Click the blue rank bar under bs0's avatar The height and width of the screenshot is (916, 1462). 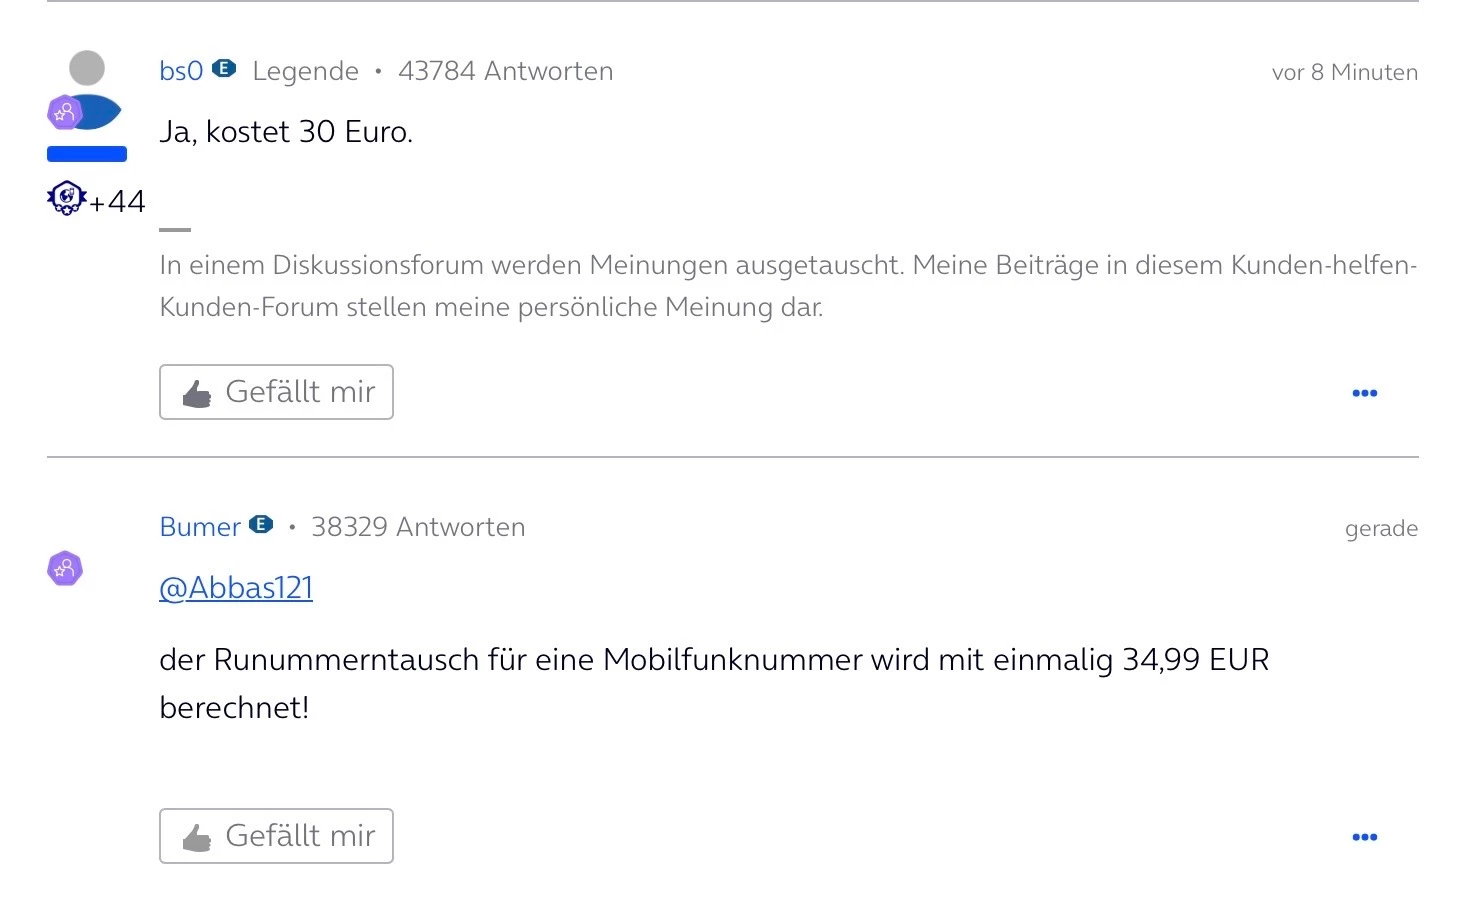(87, 154)
